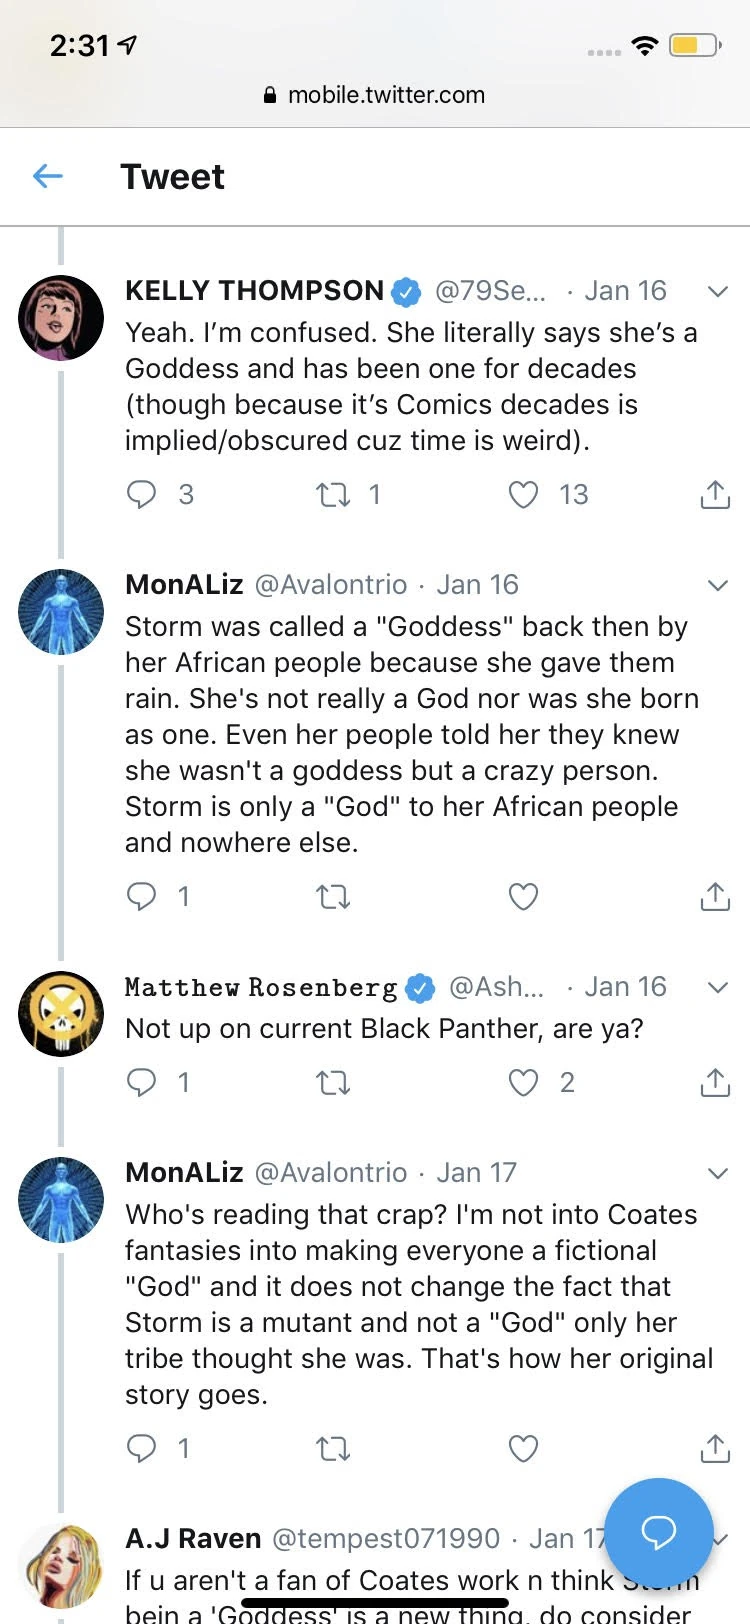Reply to Matthew Rosenberg's tweet
Screen dimensions: 750x1624
click(142, 1082)
